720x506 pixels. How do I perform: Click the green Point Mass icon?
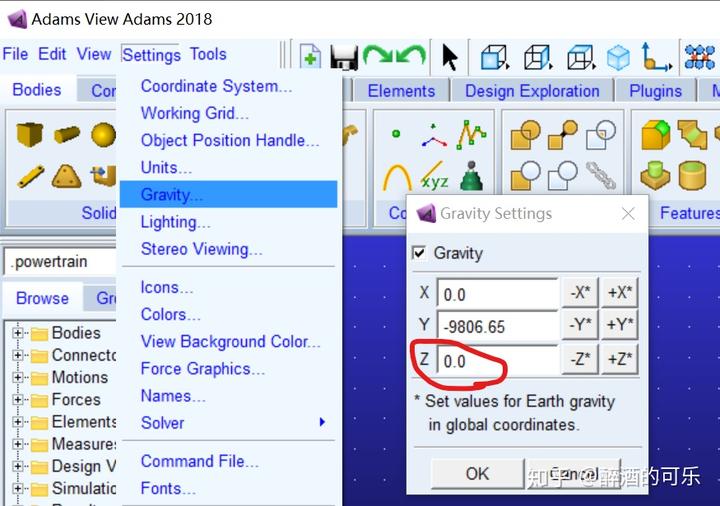click(471, 176)
